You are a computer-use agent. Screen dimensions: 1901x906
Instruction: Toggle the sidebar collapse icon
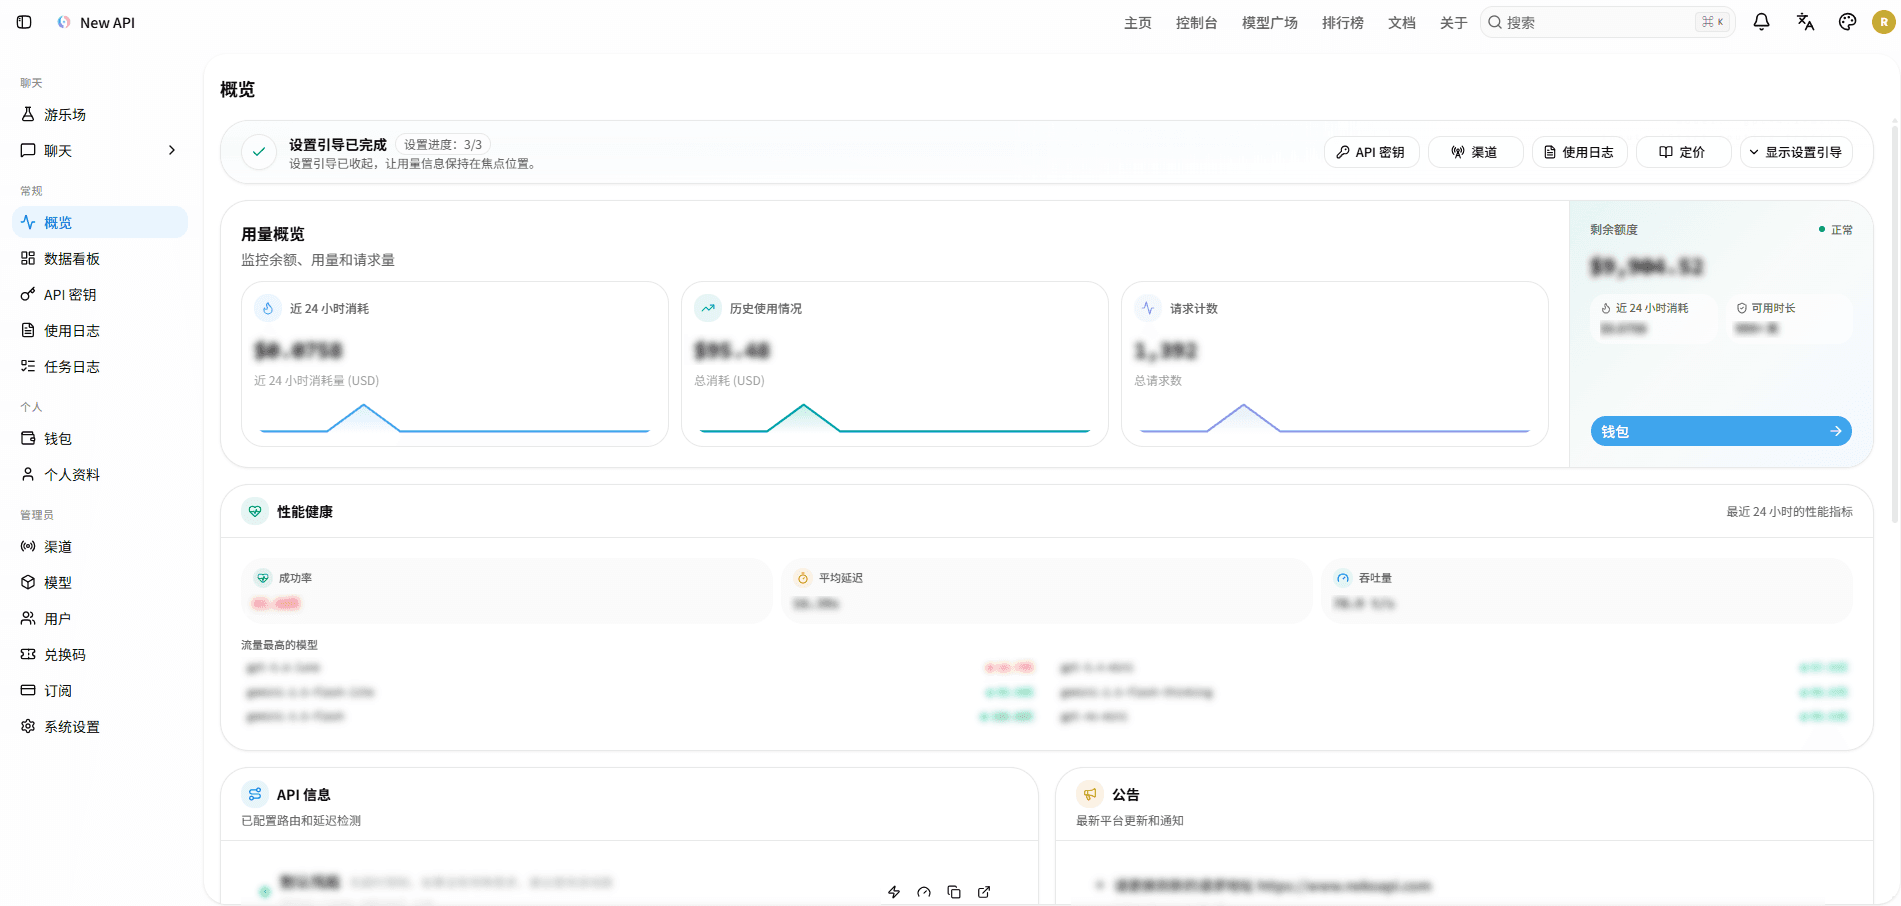24,22
